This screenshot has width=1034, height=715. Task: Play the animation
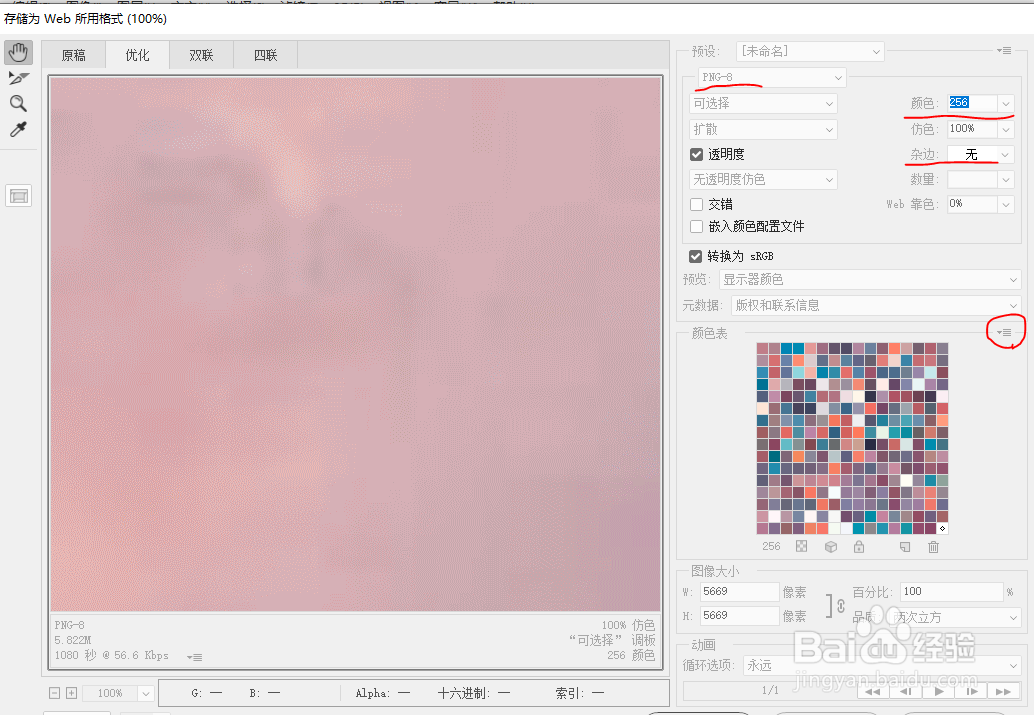938,691
